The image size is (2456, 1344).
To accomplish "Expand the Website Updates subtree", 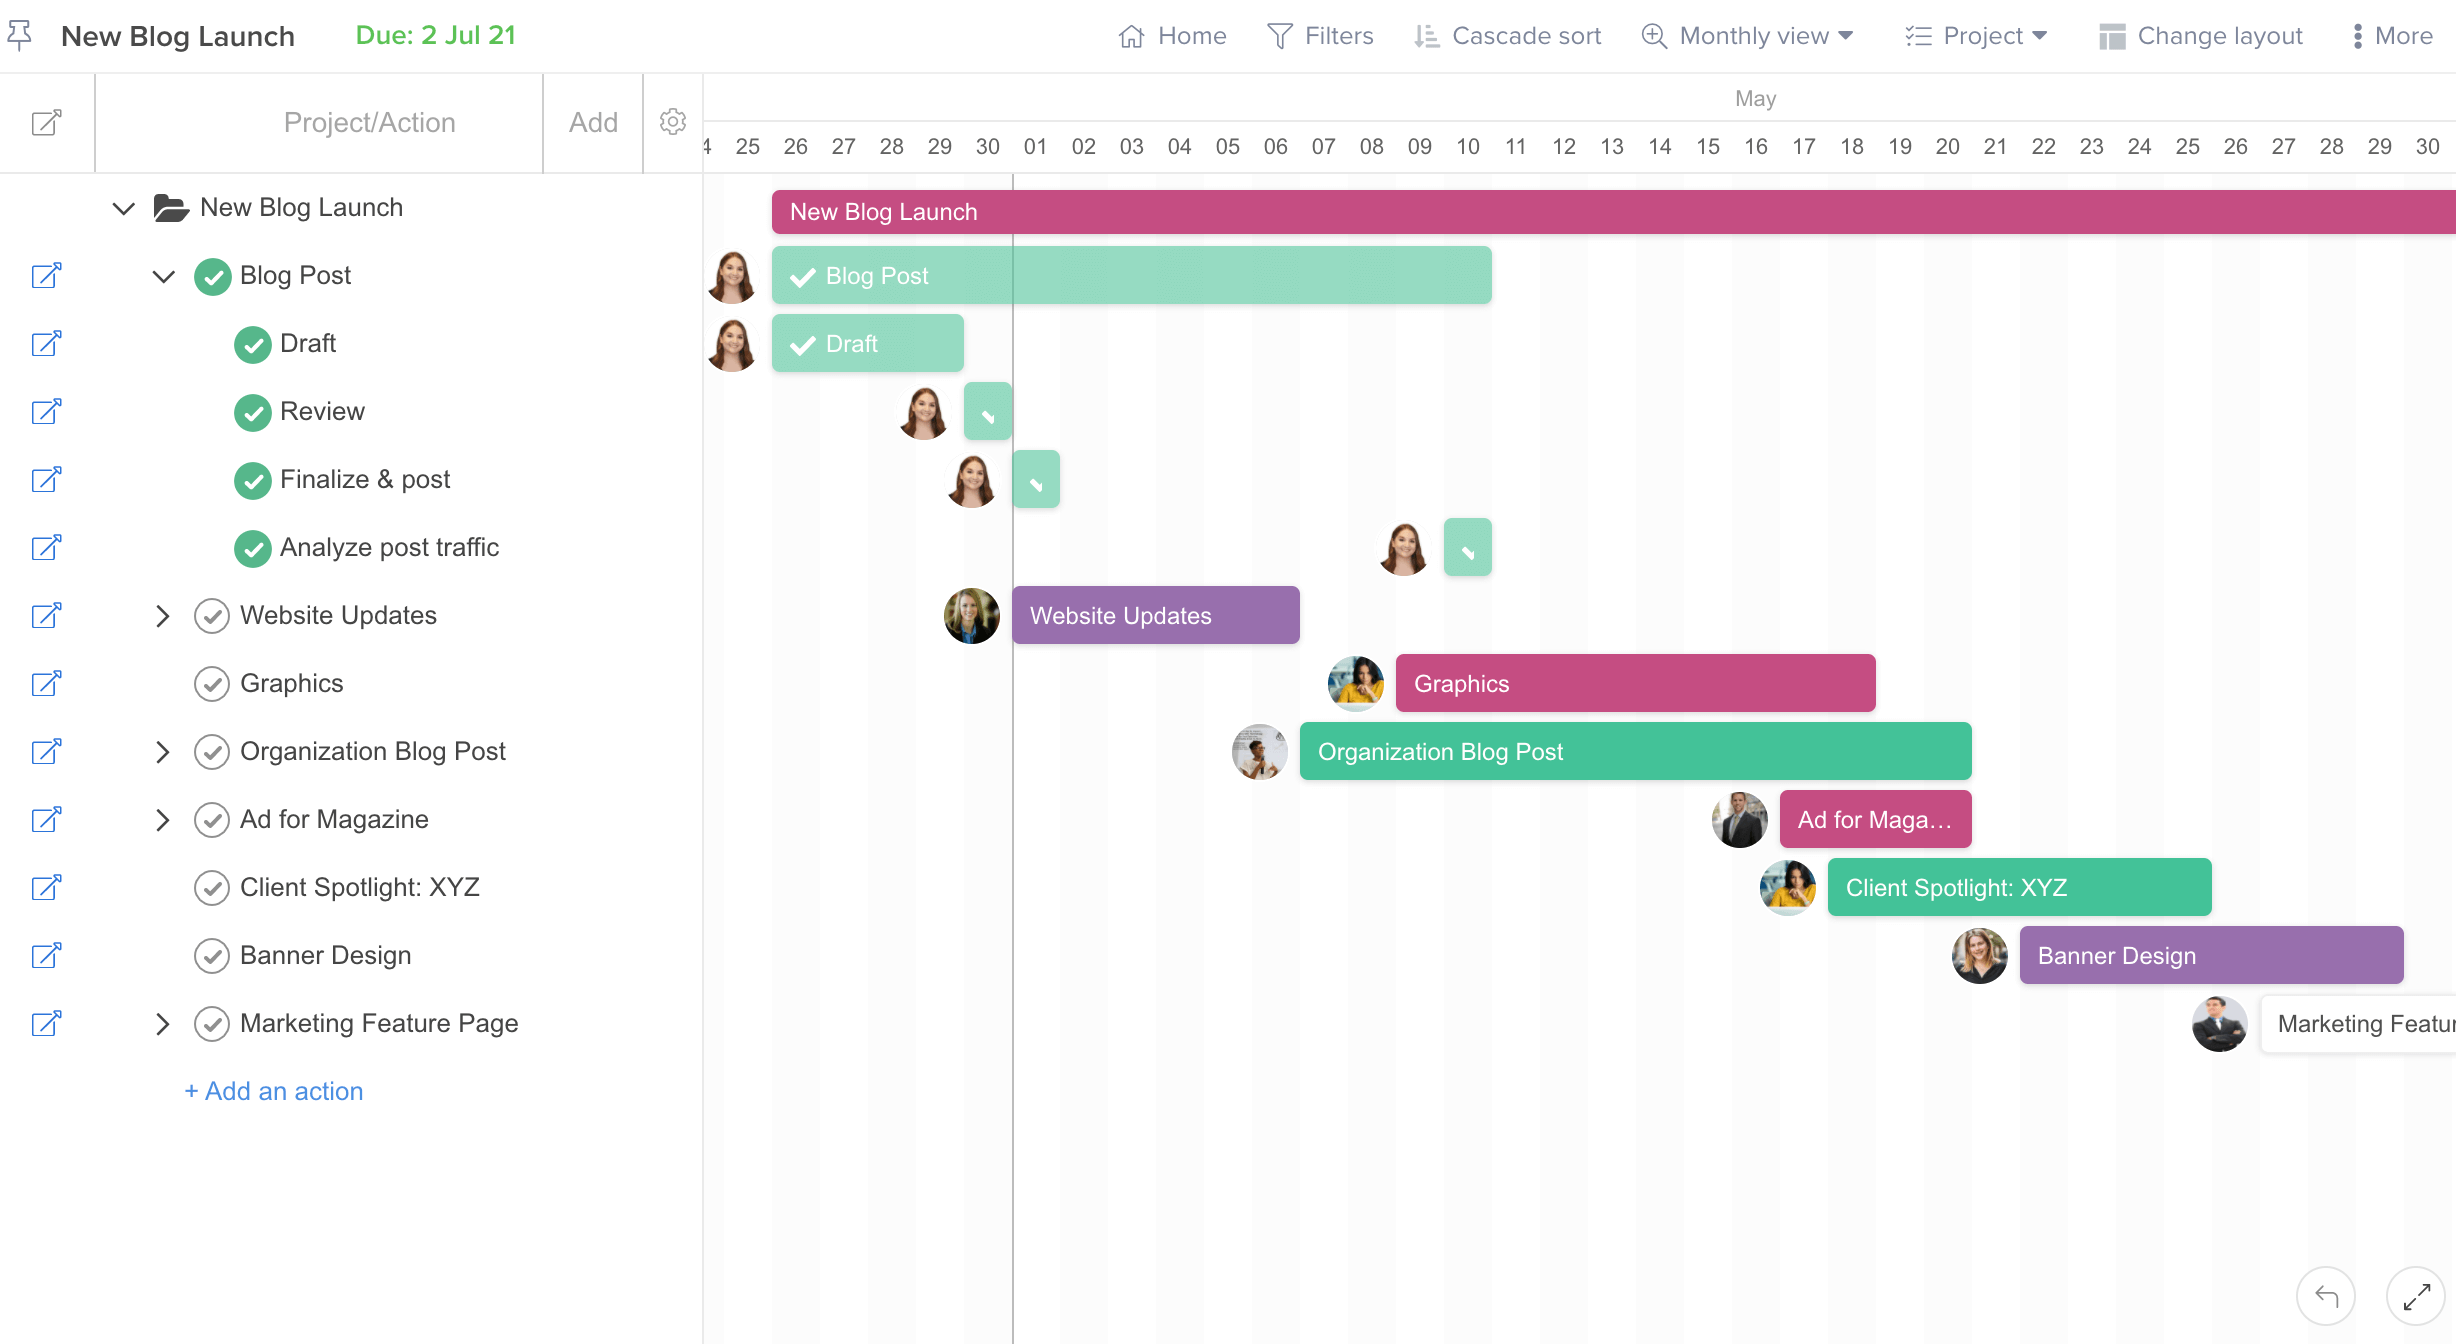I will pos(163,616).
